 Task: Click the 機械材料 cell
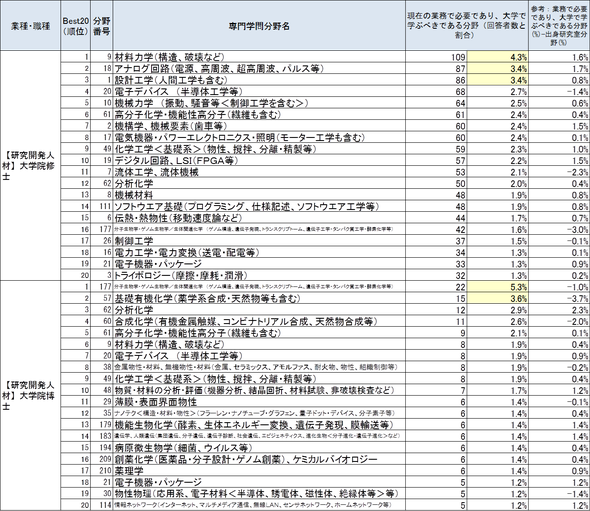click(x=259, y=195)
